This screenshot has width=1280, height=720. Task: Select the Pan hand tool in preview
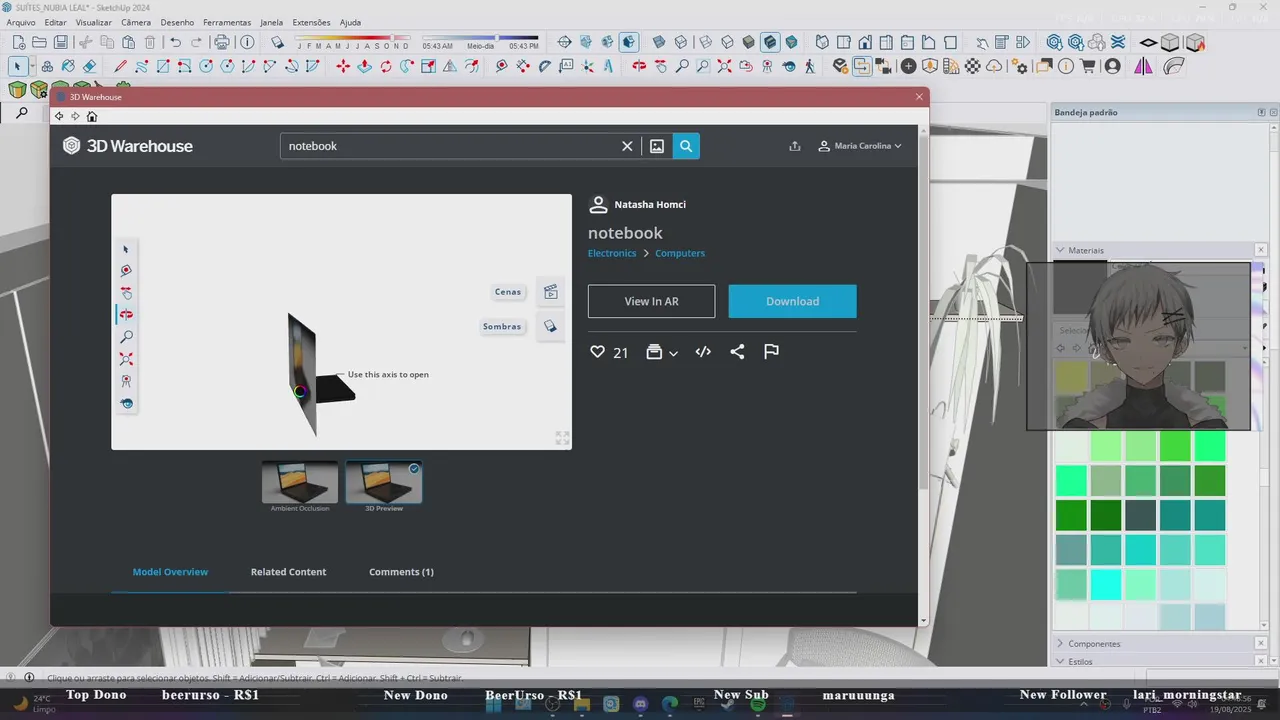point(126,293)
